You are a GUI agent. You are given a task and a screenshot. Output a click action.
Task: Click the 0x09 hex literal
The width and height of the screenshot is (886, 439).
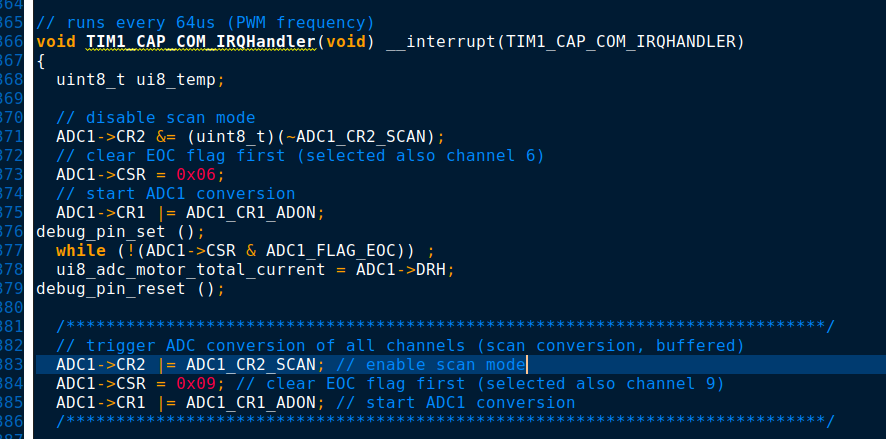196,384
